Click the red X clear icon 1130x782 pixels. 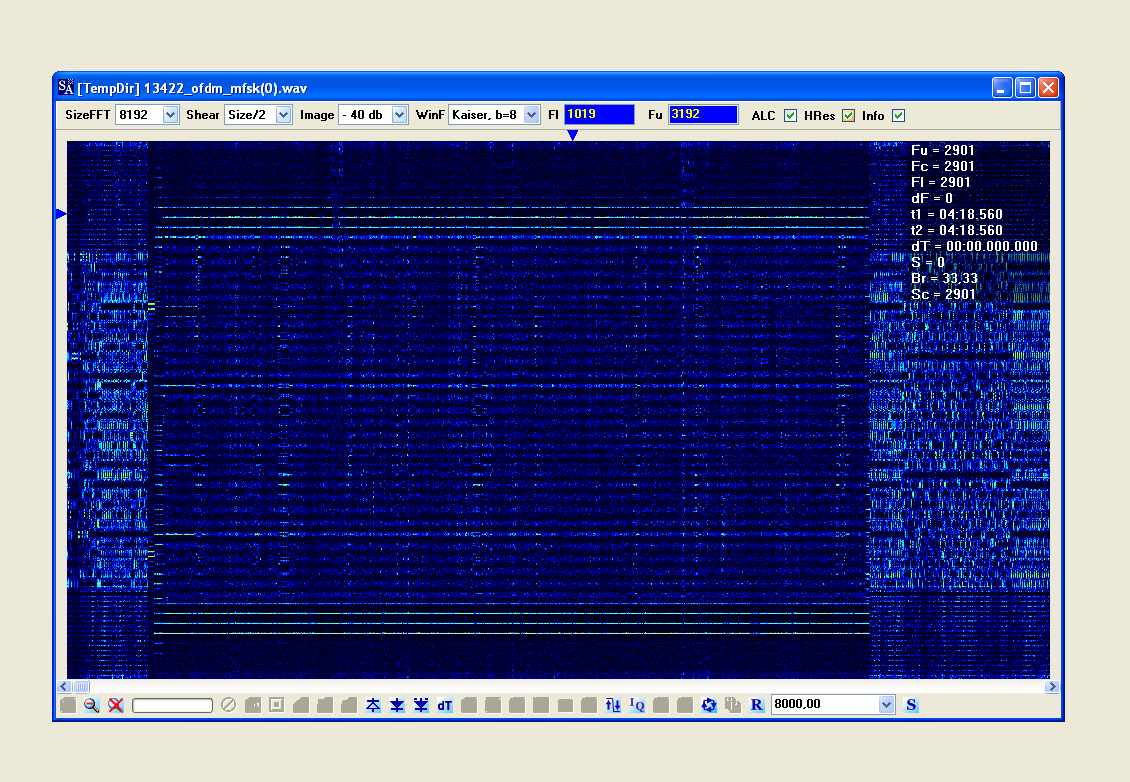click(115, 705)
